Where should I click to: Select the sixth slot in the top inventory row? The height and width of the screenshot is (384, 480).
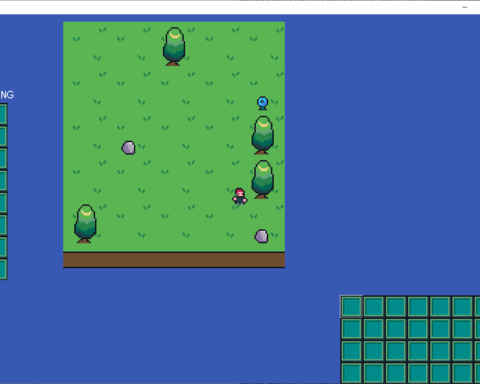coord(462,306)
